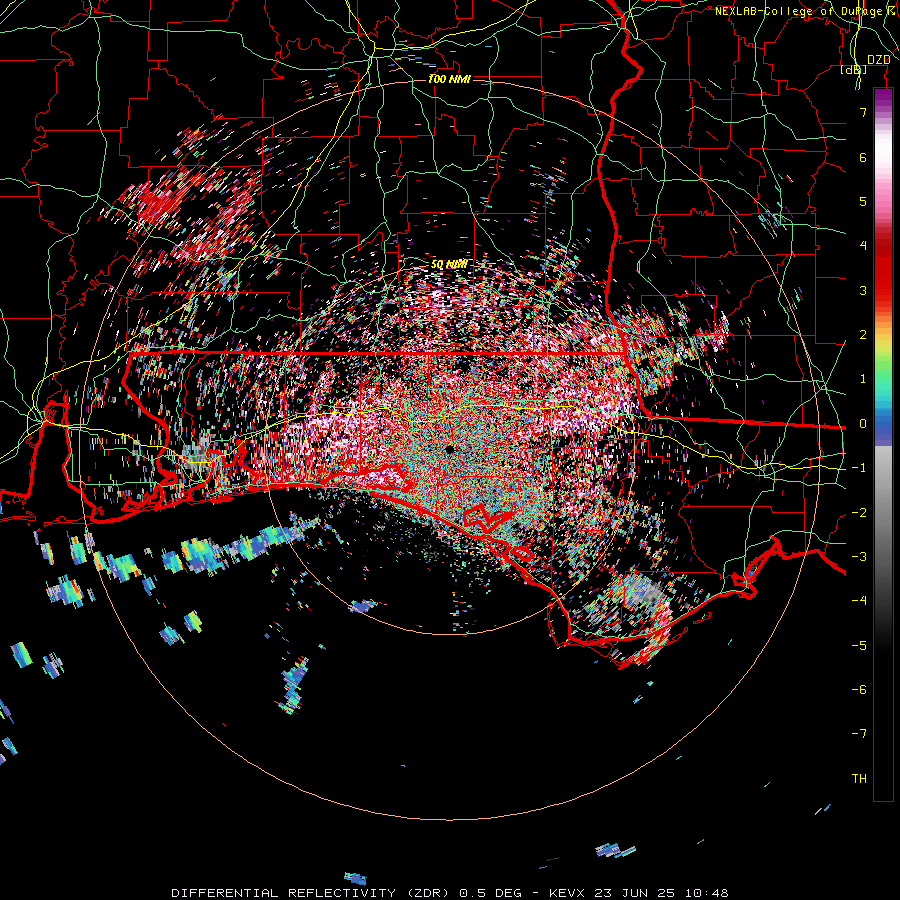The height and width of the screenshot is (900, 900).
Task: Click the black radar site dot at center
Action: [x=450, y=449]
